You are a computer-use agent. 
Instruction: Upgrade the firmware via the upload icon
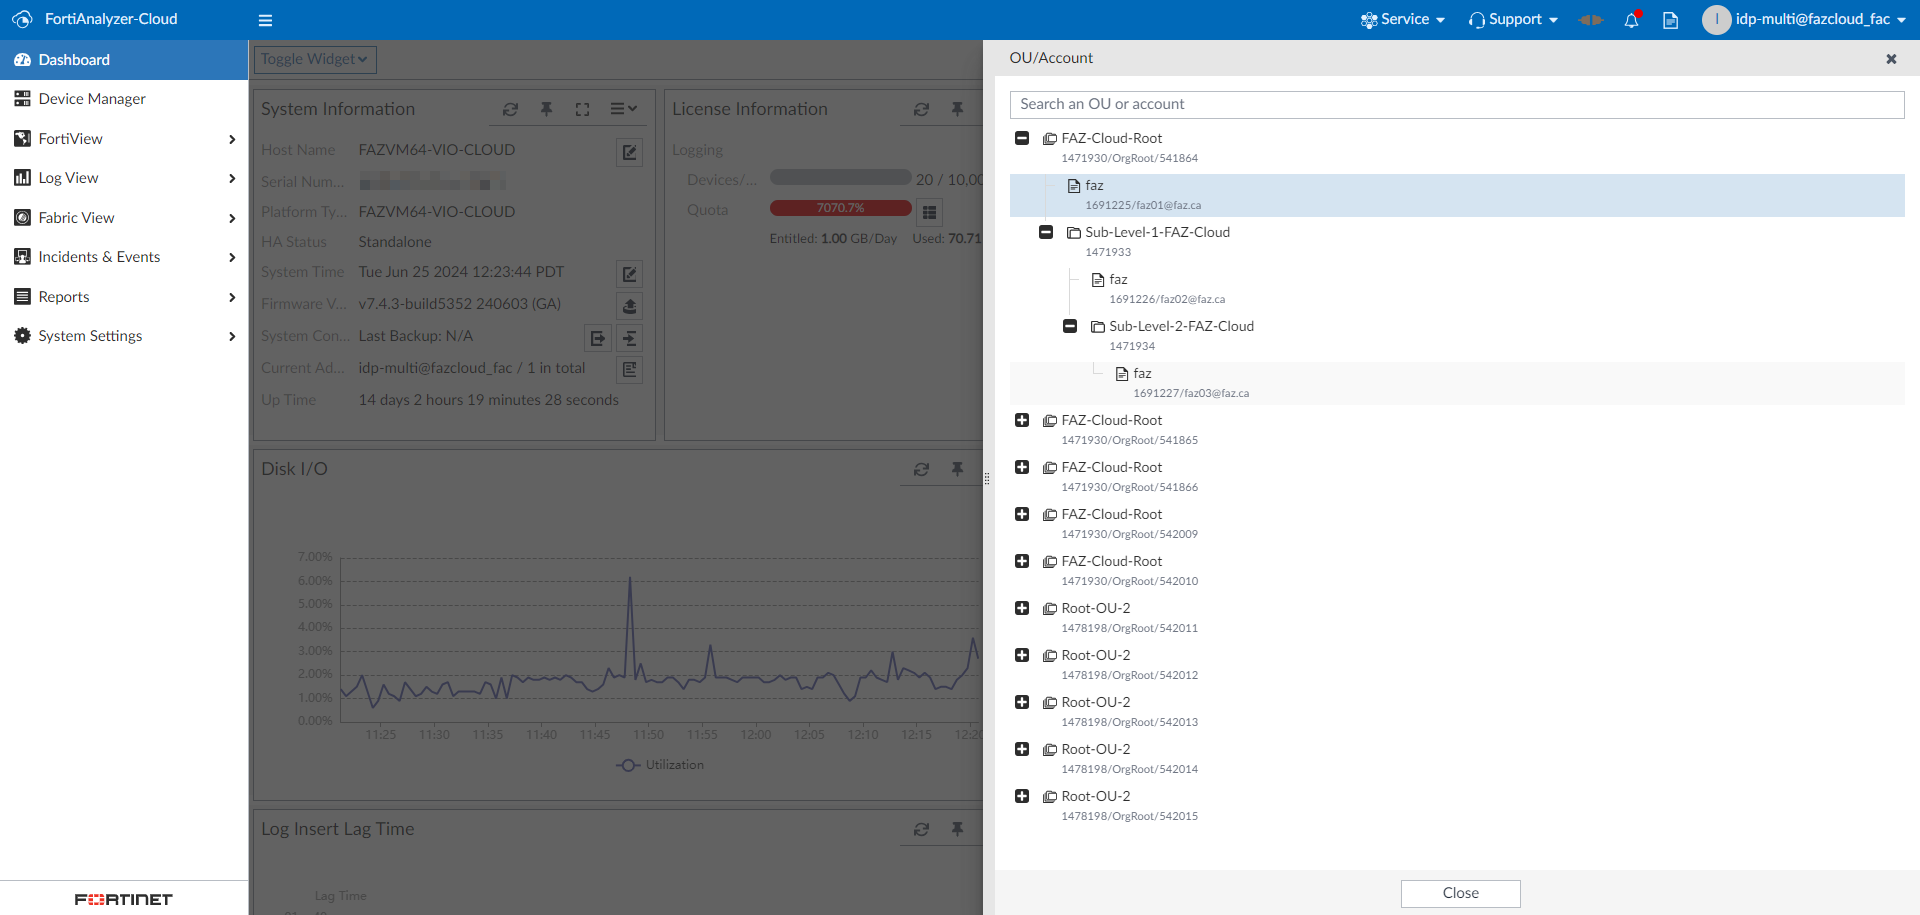pyautogui.click(x=629, y=306)
